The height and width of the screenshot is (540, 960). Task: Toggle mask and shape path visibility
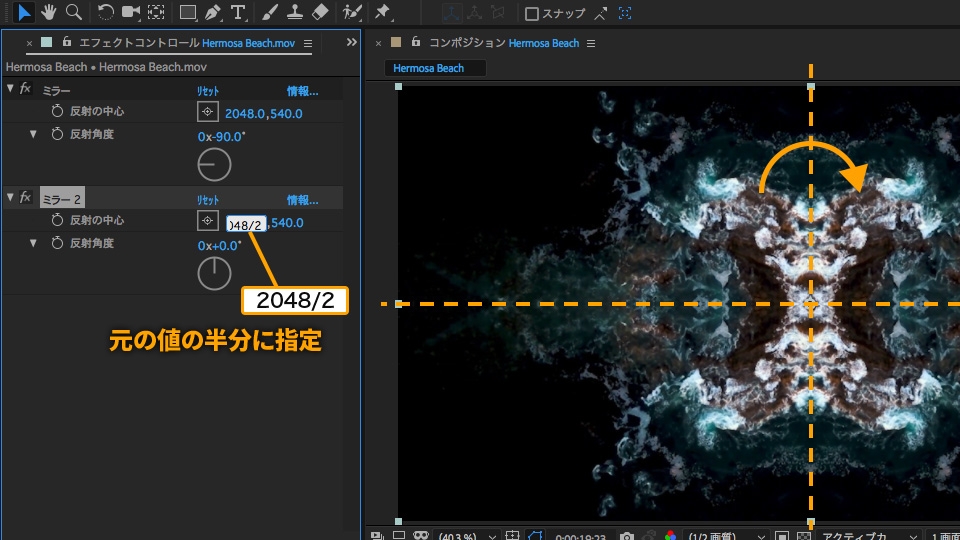point(536,536)
